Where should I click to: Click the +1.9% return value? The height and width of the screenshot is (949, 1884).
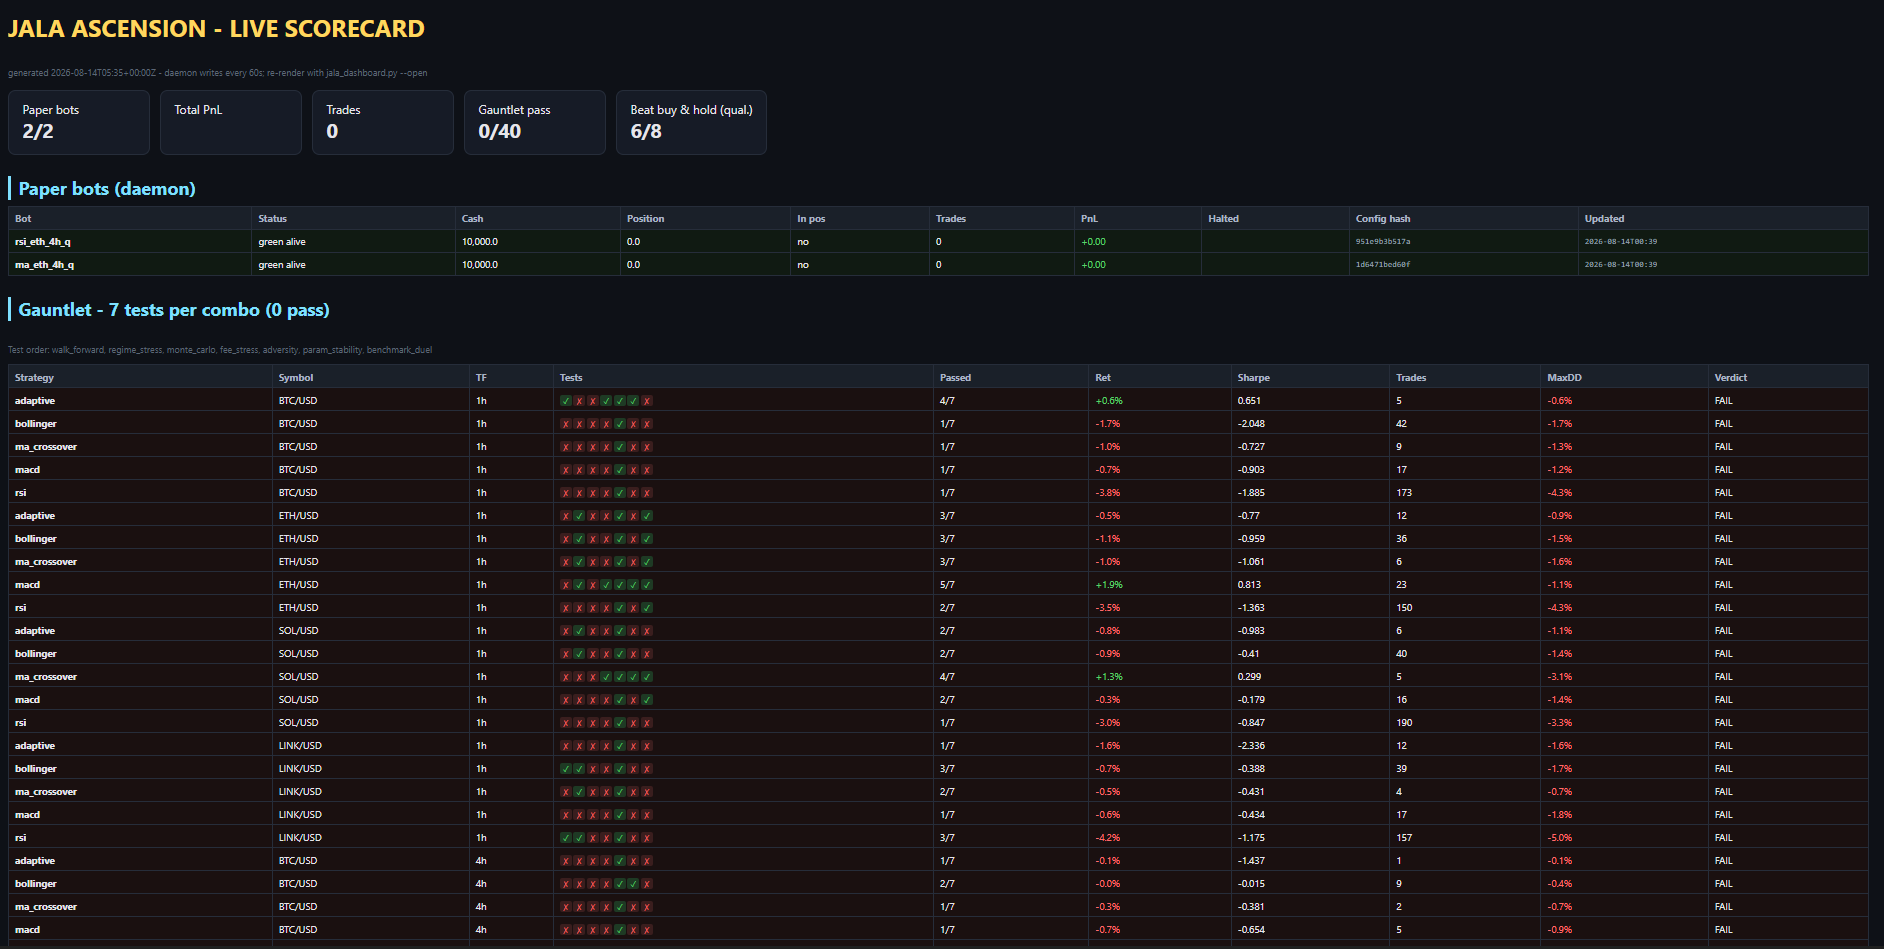click(x=1109, y=584)
